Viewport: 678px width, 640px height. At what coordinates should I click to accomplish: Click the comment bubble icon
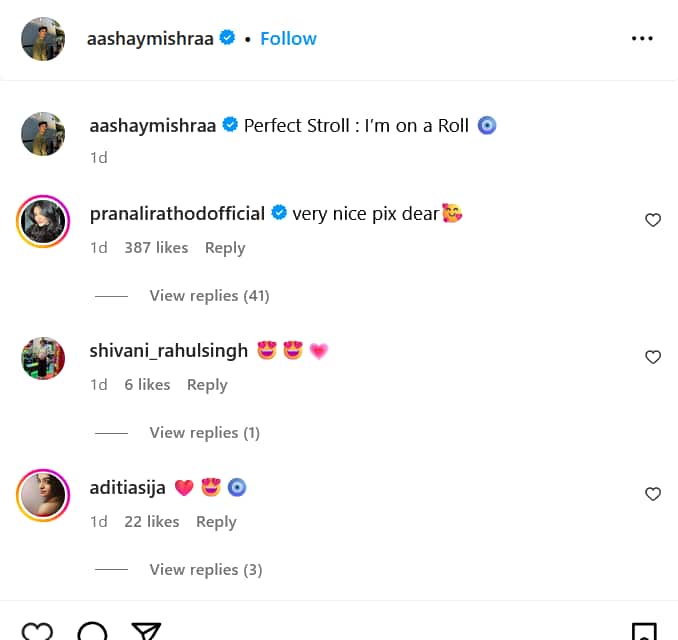pyautogui.click(x=92, y=632)
